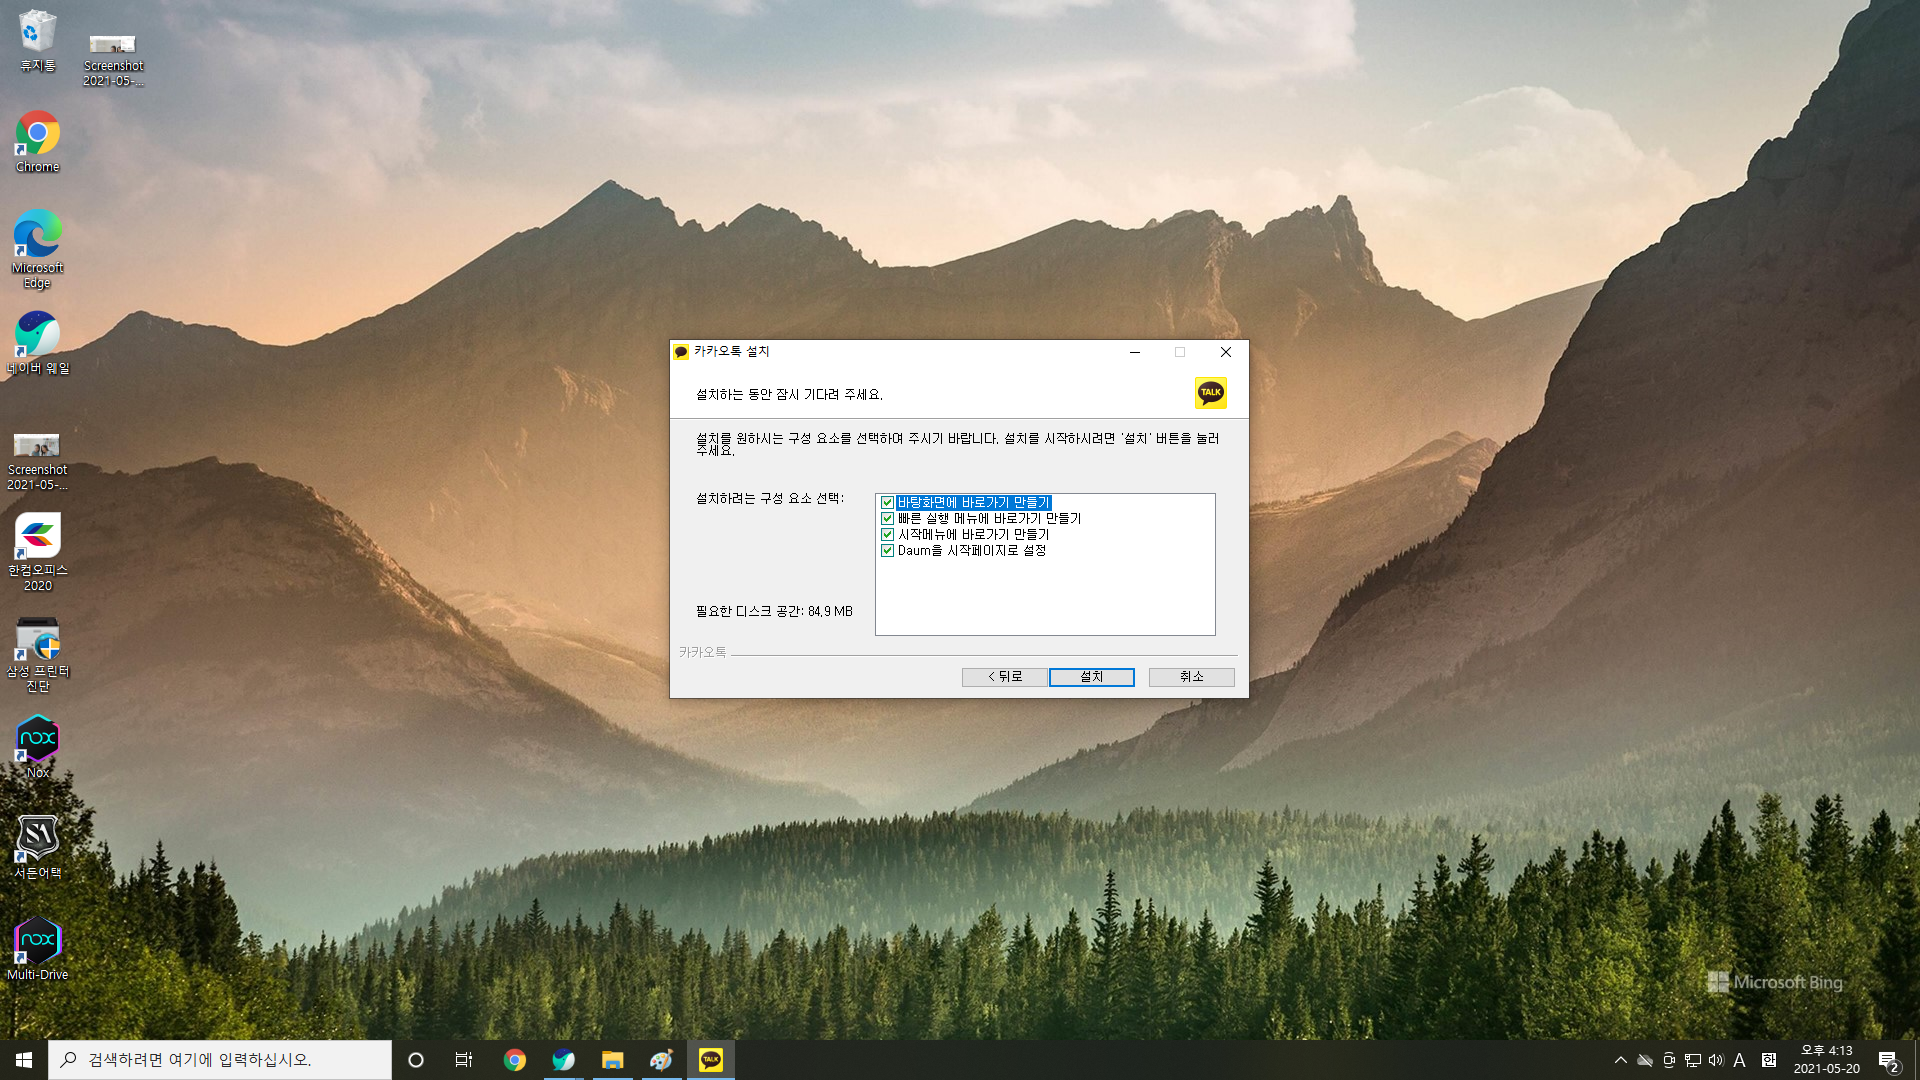Cancel installation with the 취소 button
The height and width of the screenshot is (1080, 1920).
click(1191, 677)
